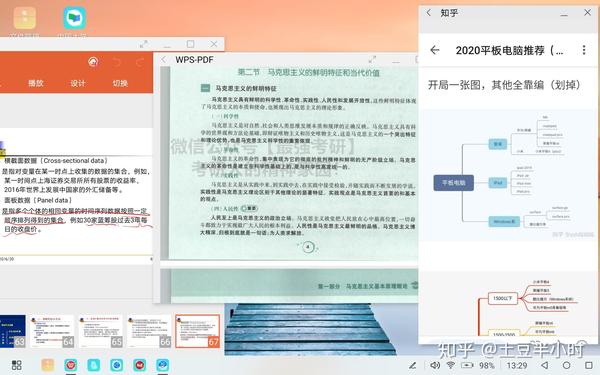Open the app launcher grid in taskbar

pyautogui.click(x=16, y=365)
